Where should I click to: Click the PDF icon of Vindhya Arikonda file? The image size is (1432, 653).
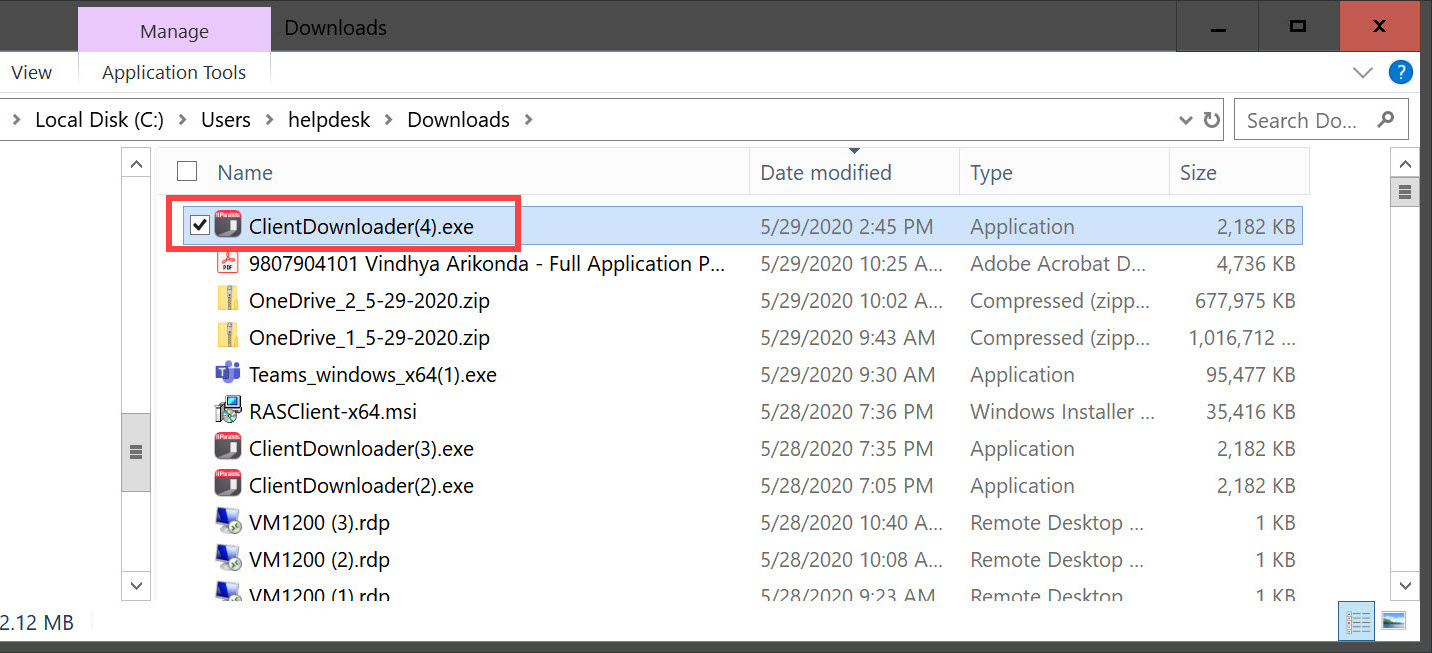tap(229, 264)
